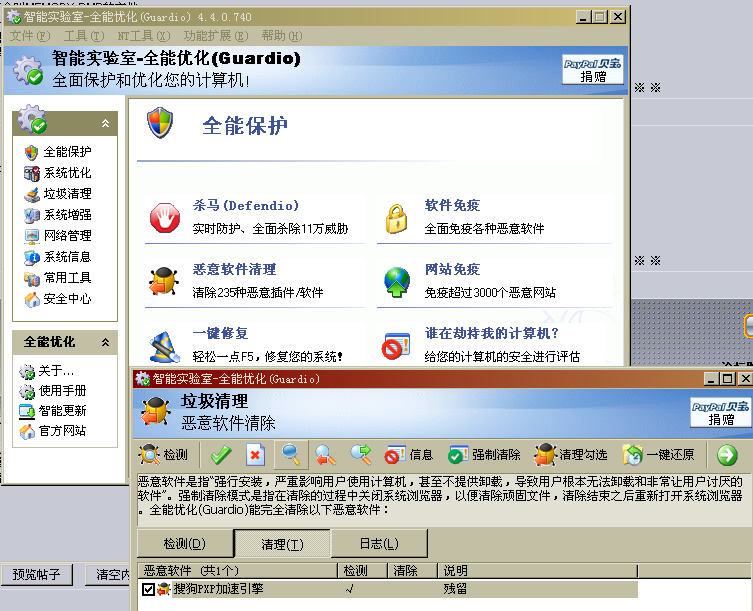Switch to 清理(T) tab
The image size is (753, 611).
[282, 544]
